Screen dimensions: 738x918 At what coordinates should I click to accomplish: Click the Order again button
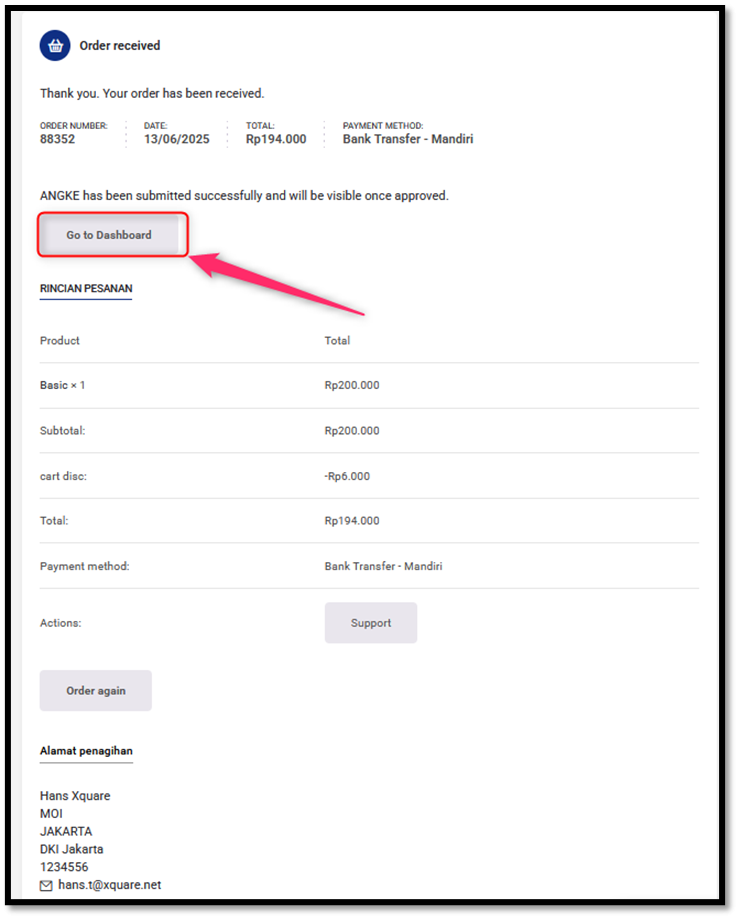96,691
